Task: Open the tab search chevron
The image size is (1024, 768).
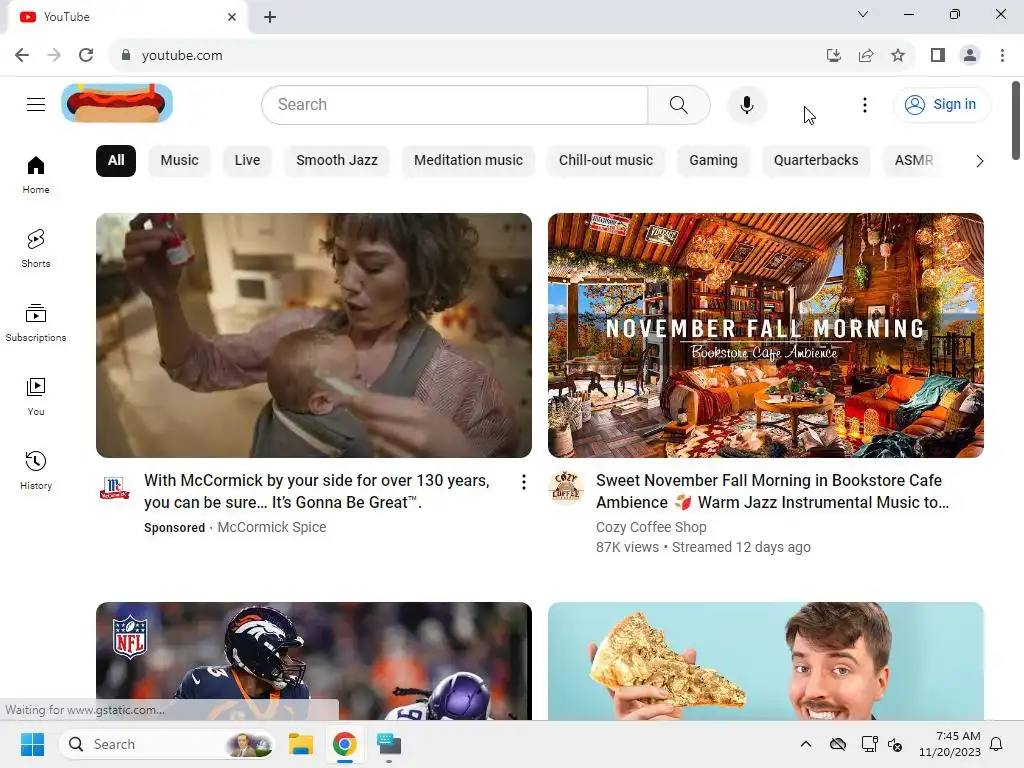Action: pyautogui.click(x=863, y=14)
